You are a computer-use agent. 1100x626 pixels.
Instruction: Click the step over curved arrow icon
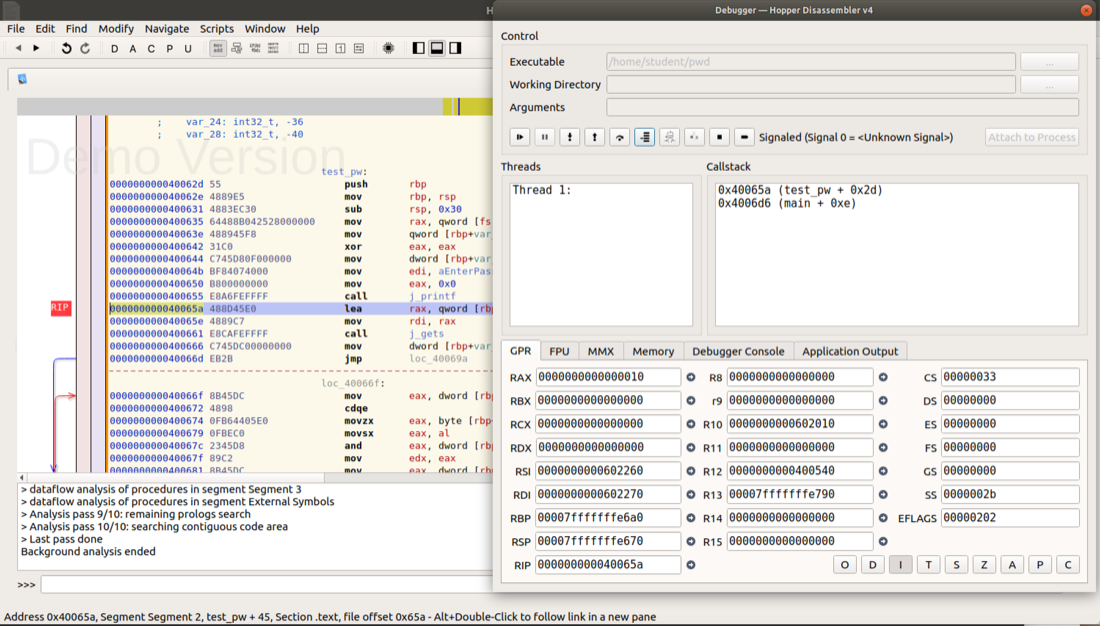click(x=620, y=137)
